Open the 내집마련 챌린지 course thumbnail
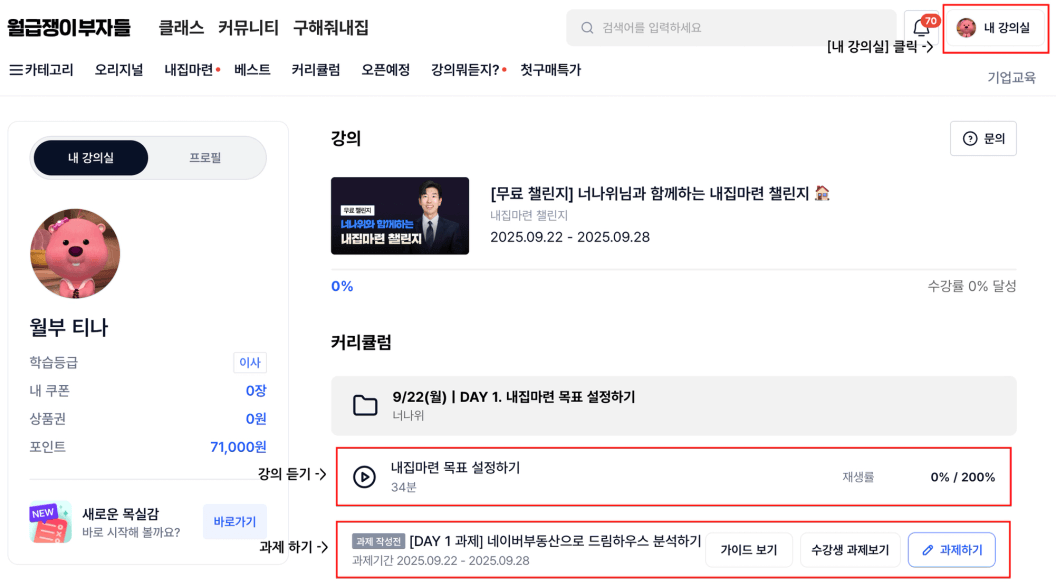This screenshot has width=1056, height=587. coord(400,215)
